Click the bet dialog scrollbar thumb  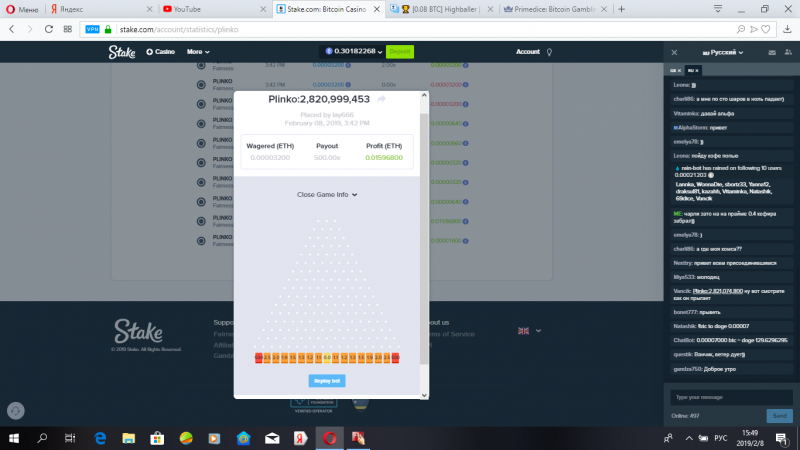pos(424,238)
